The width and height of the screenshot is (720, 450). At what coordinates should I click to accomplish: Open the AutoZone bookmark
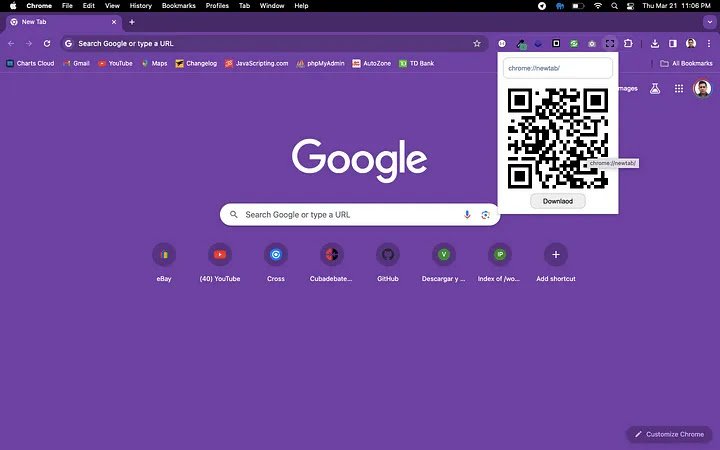[x=371, y=63]
